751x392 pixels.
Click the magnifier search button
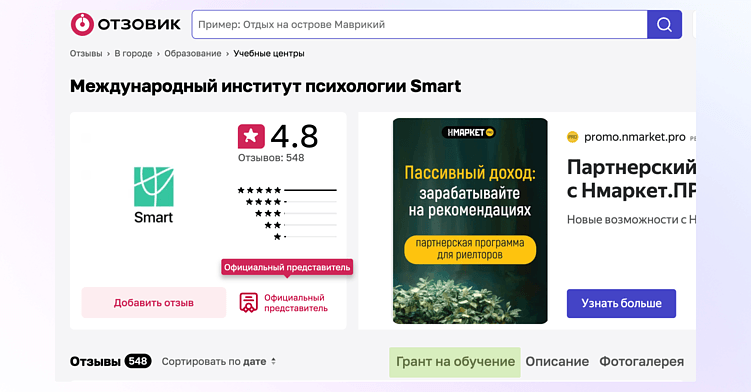[664, 24]
